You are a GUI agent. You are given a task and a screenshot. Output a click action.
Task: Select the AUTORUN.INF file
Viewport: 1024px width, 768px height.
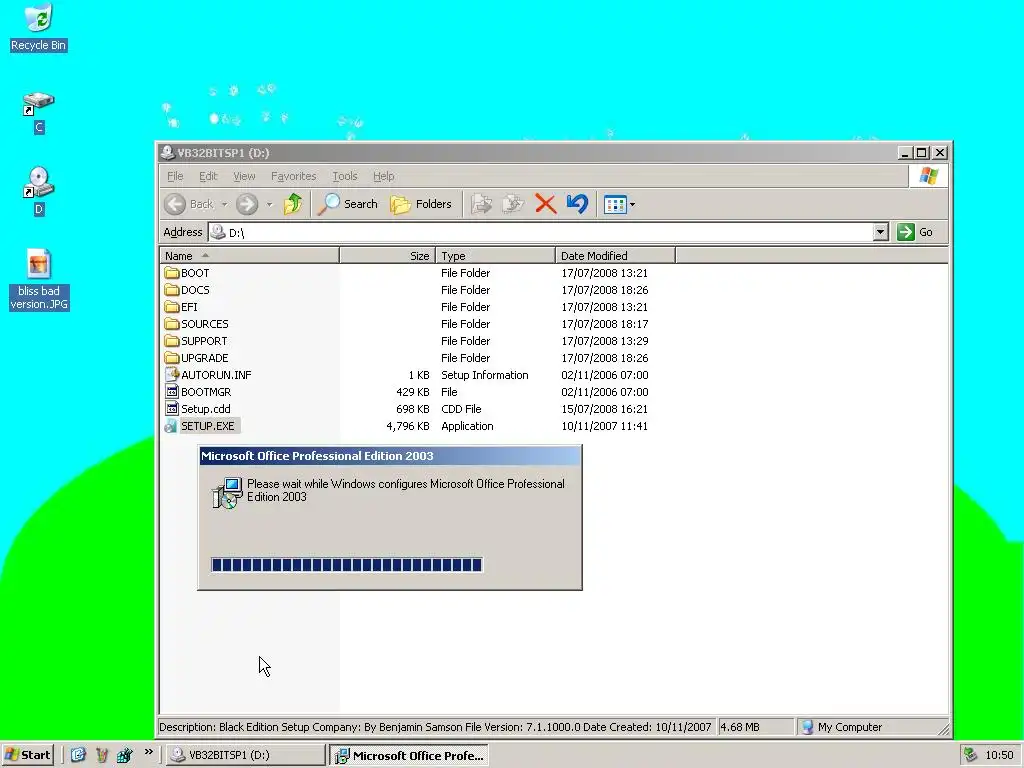tap(208, 375)
